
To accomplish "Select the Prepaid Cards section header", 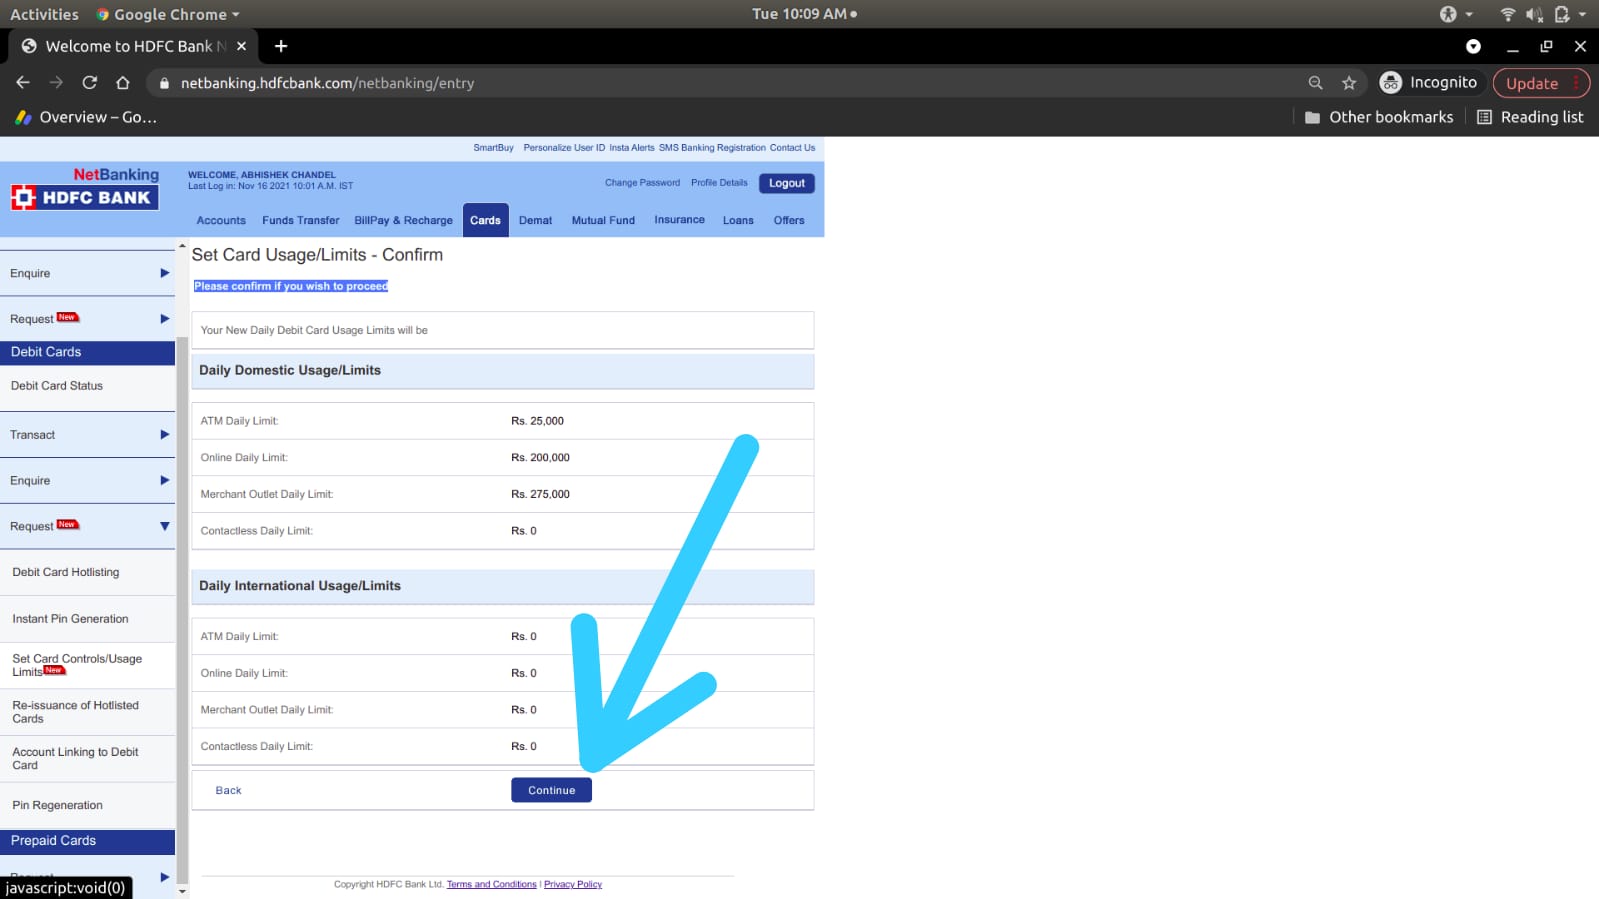I will pos(87,841).
